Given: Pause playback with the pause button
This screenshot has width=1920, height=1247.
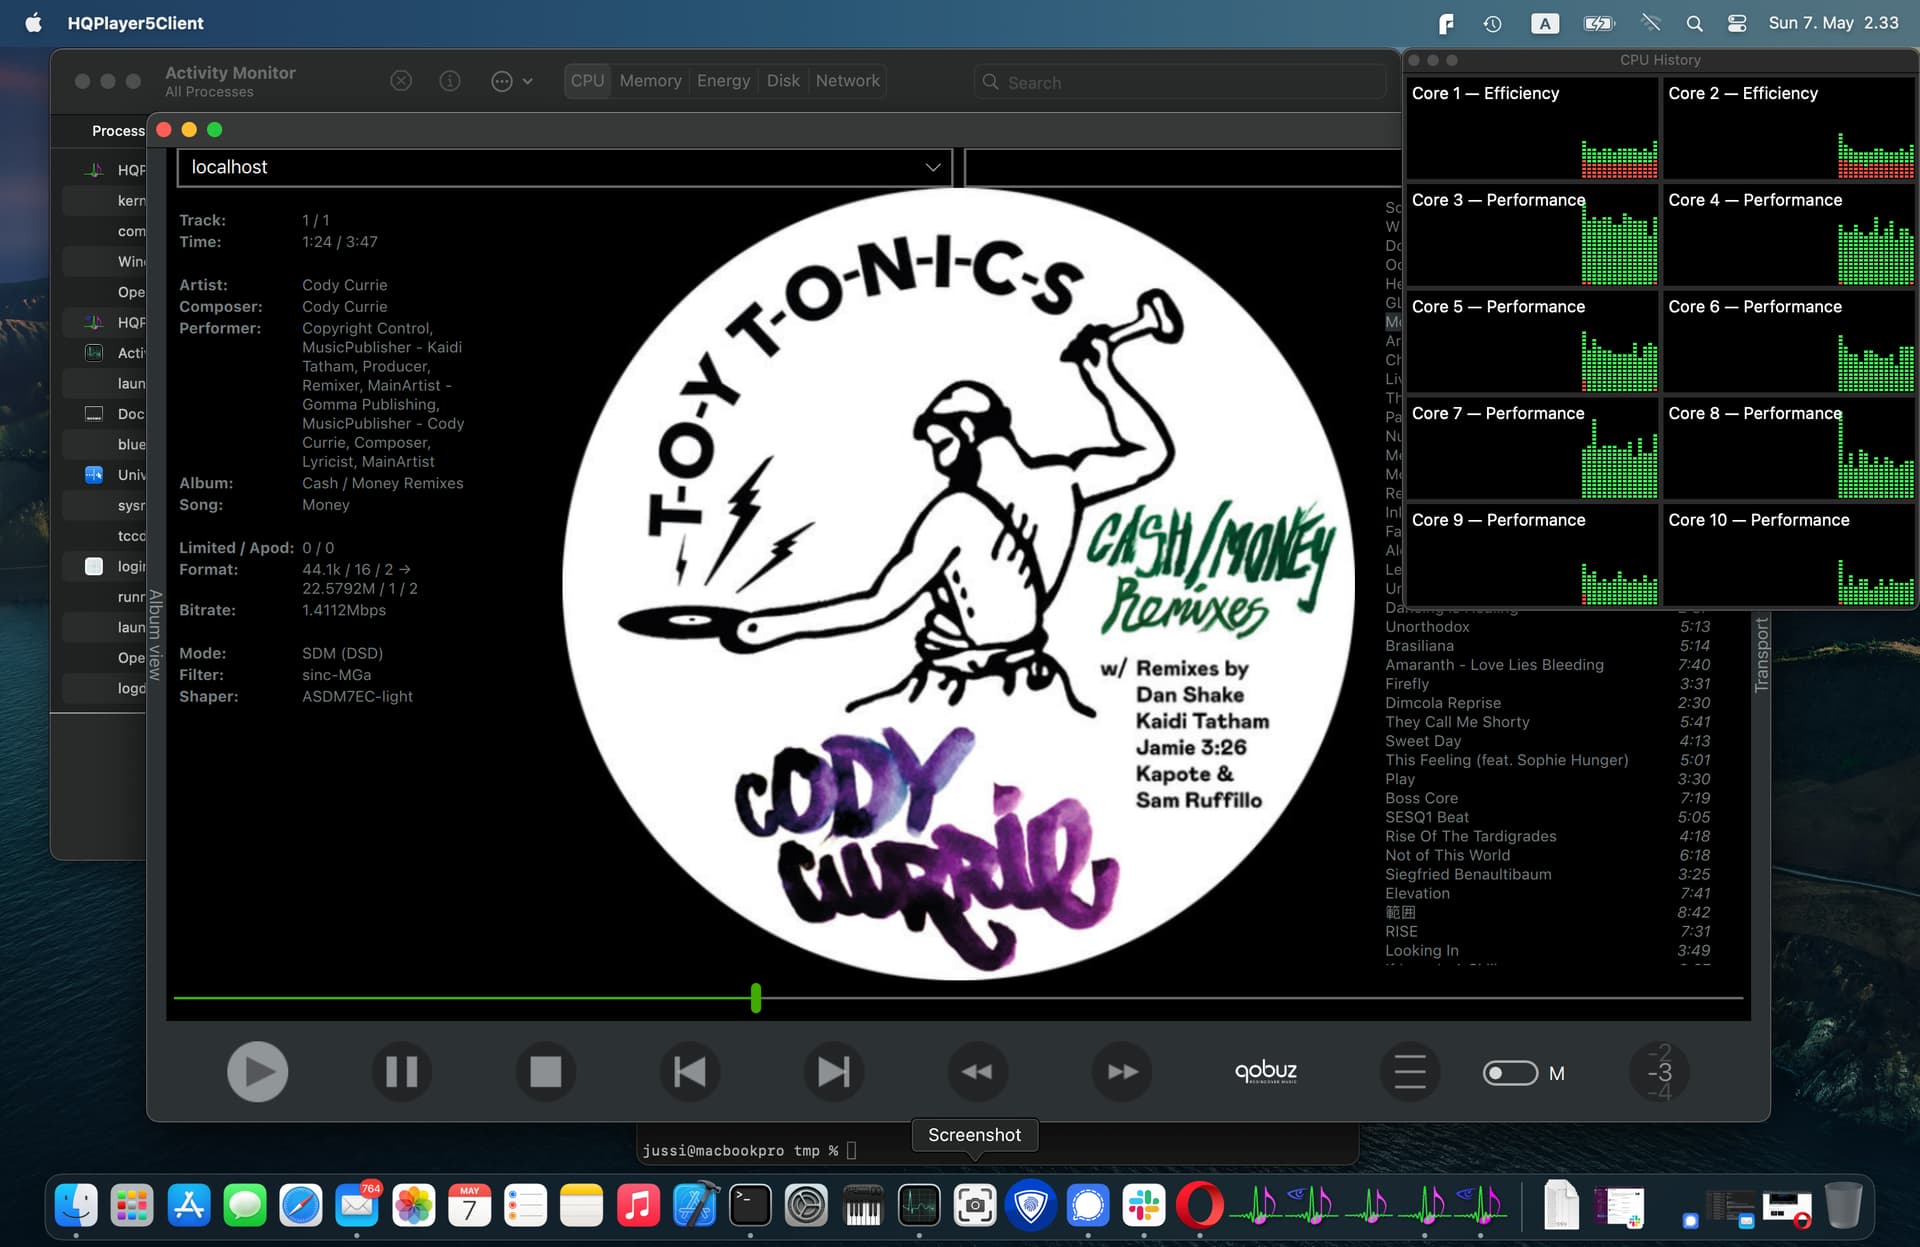Looking at the screenshot, I should click(401, 1072).
